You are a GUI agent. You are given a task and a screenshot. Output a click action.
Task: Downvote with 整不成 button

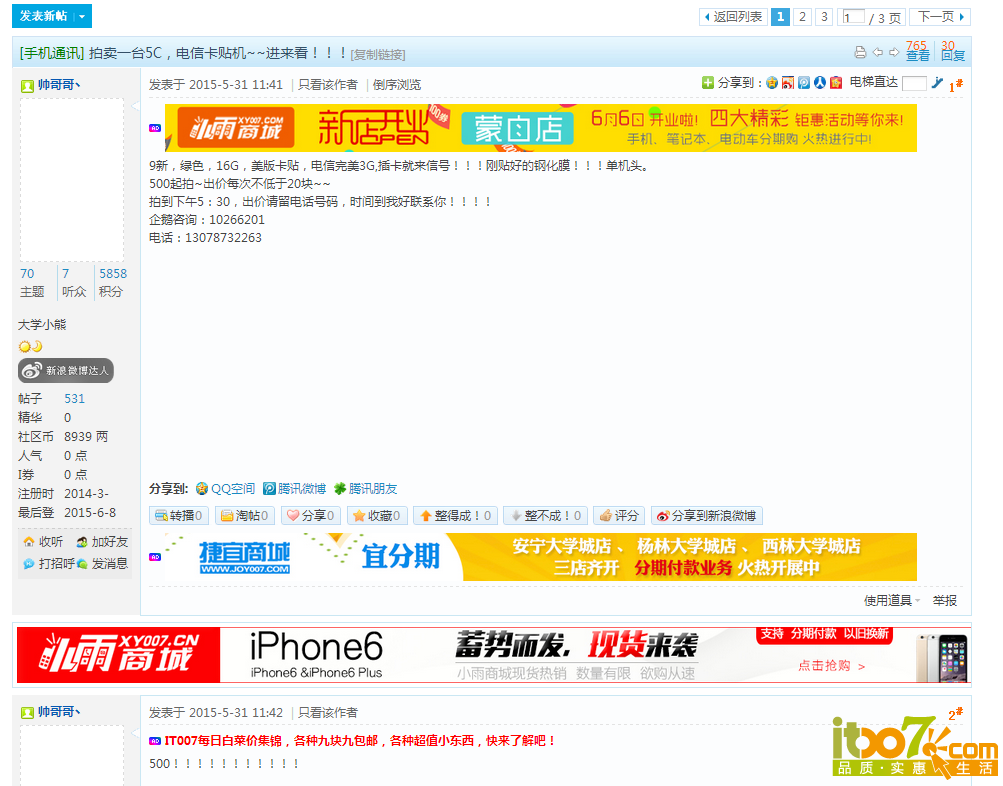(x=546, y=515)
